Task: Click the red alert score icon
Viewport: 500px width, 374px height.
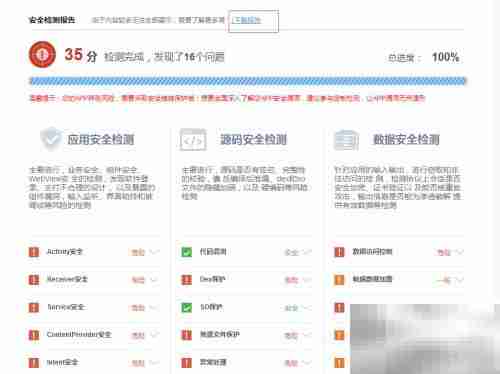Action: [x=42, y=54]
